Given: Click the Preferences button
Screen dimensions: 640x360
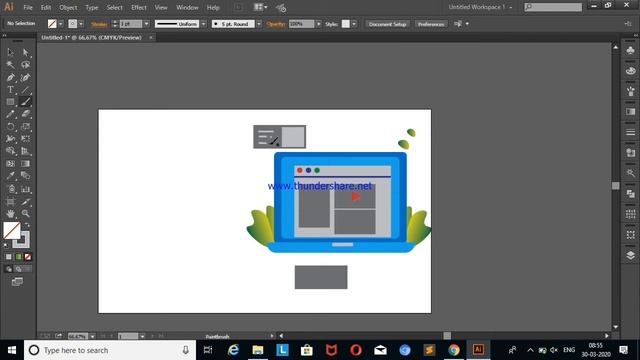Looking at the screenshot, I should coord(431,24).
